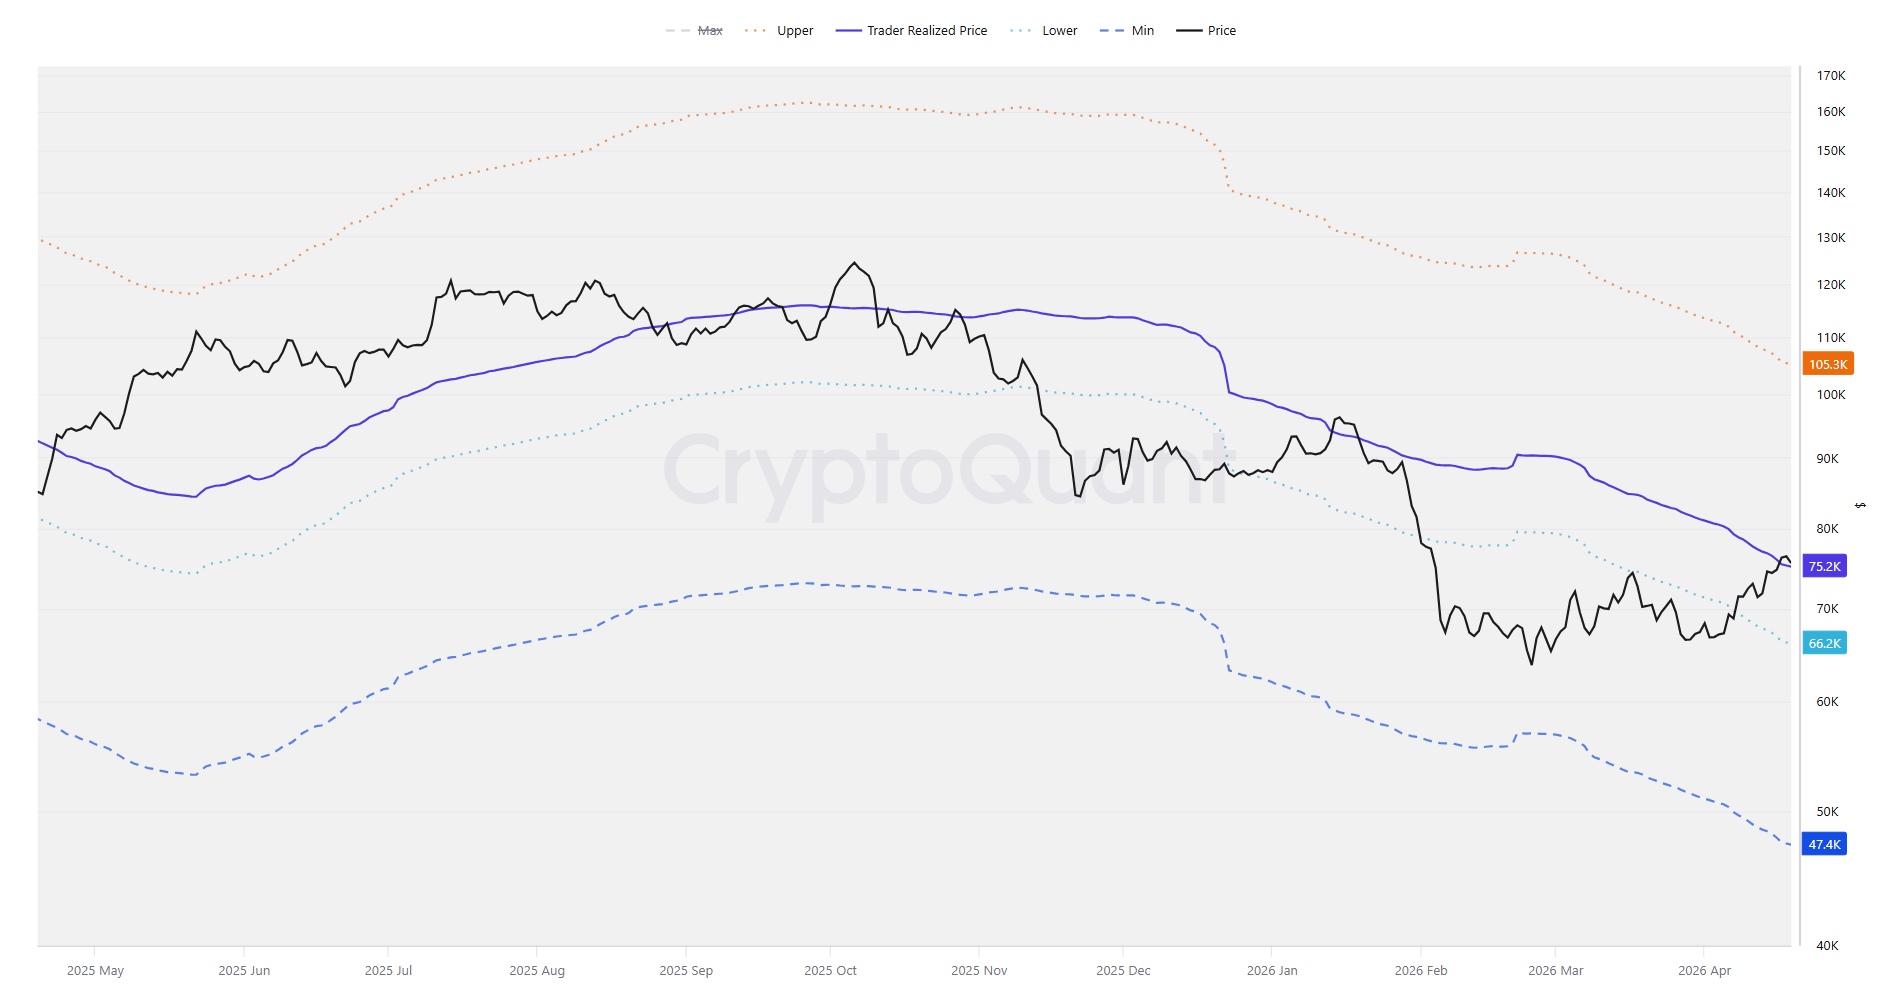Viewport: 1896px width, 985px height.
Task: Click the 40K price axis label
Action: pos(1827,945)
